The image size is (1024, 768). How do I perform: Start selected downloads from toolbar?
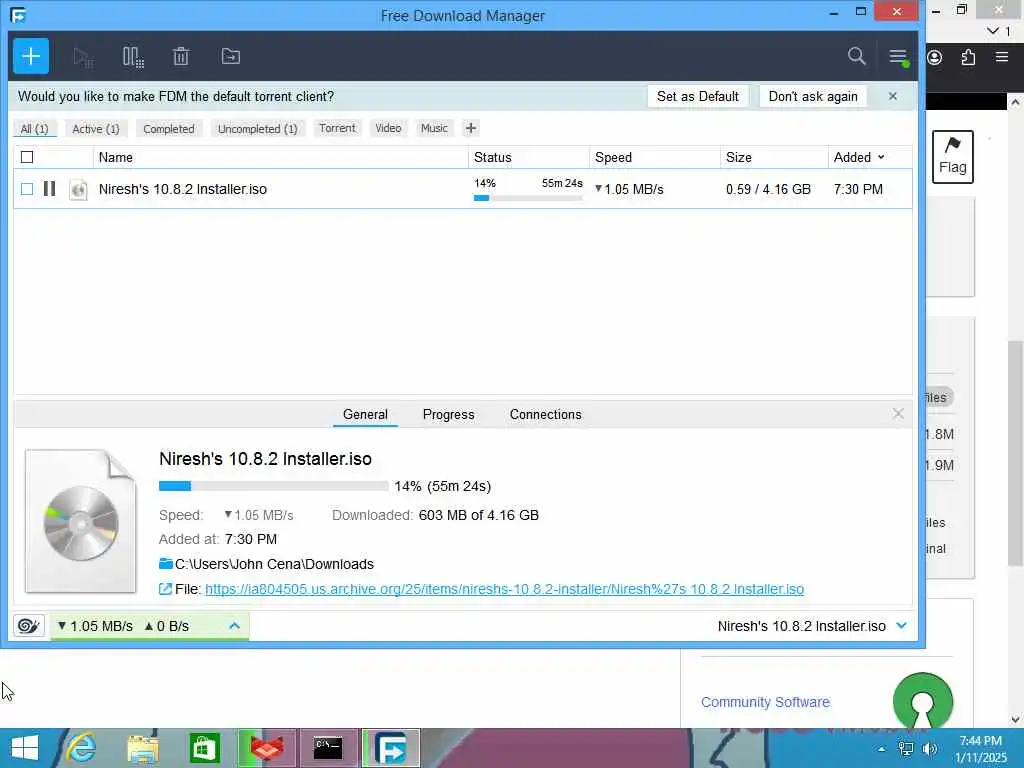click(x=83, y=57)
